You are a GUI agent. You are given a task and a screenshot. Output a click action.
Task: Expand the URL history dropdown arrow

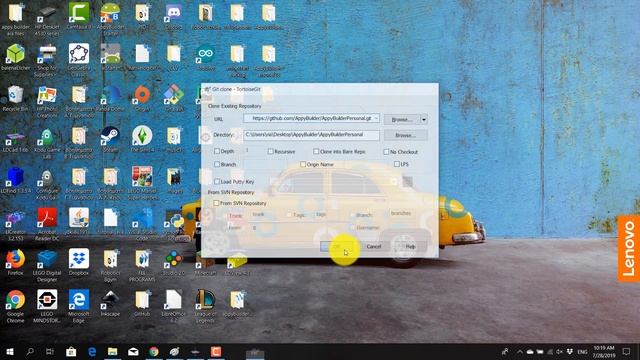pos(376,118)
